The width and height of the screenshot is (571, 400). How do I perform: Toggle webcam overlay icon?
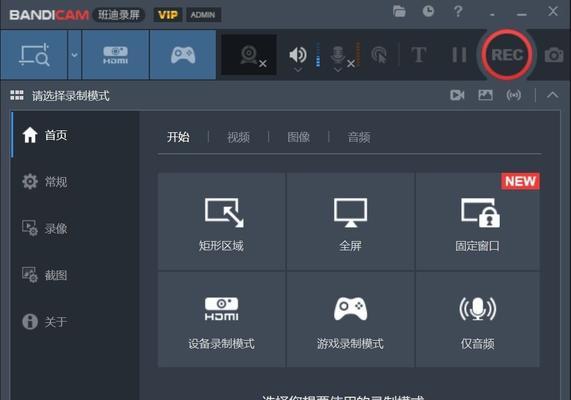[x=249, y=55]
